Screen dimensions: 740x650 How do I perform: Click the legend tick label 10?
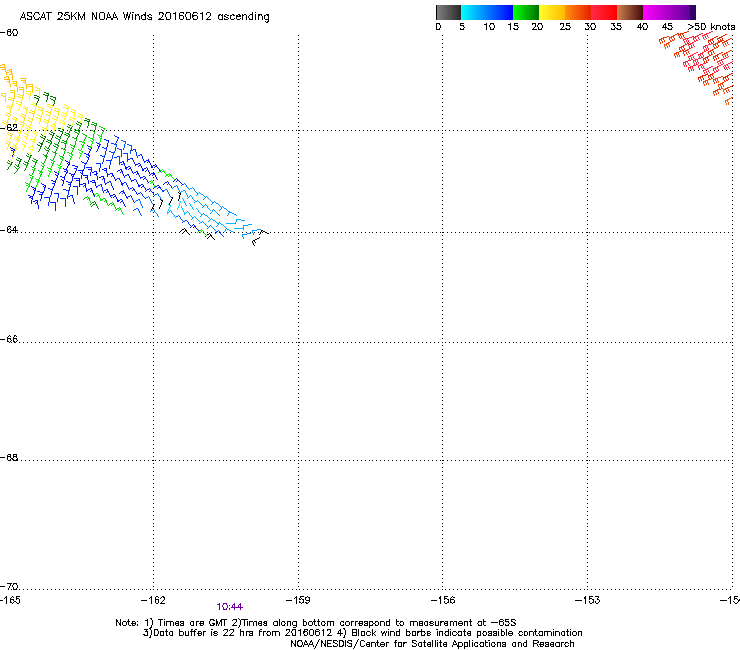[489, 27]
